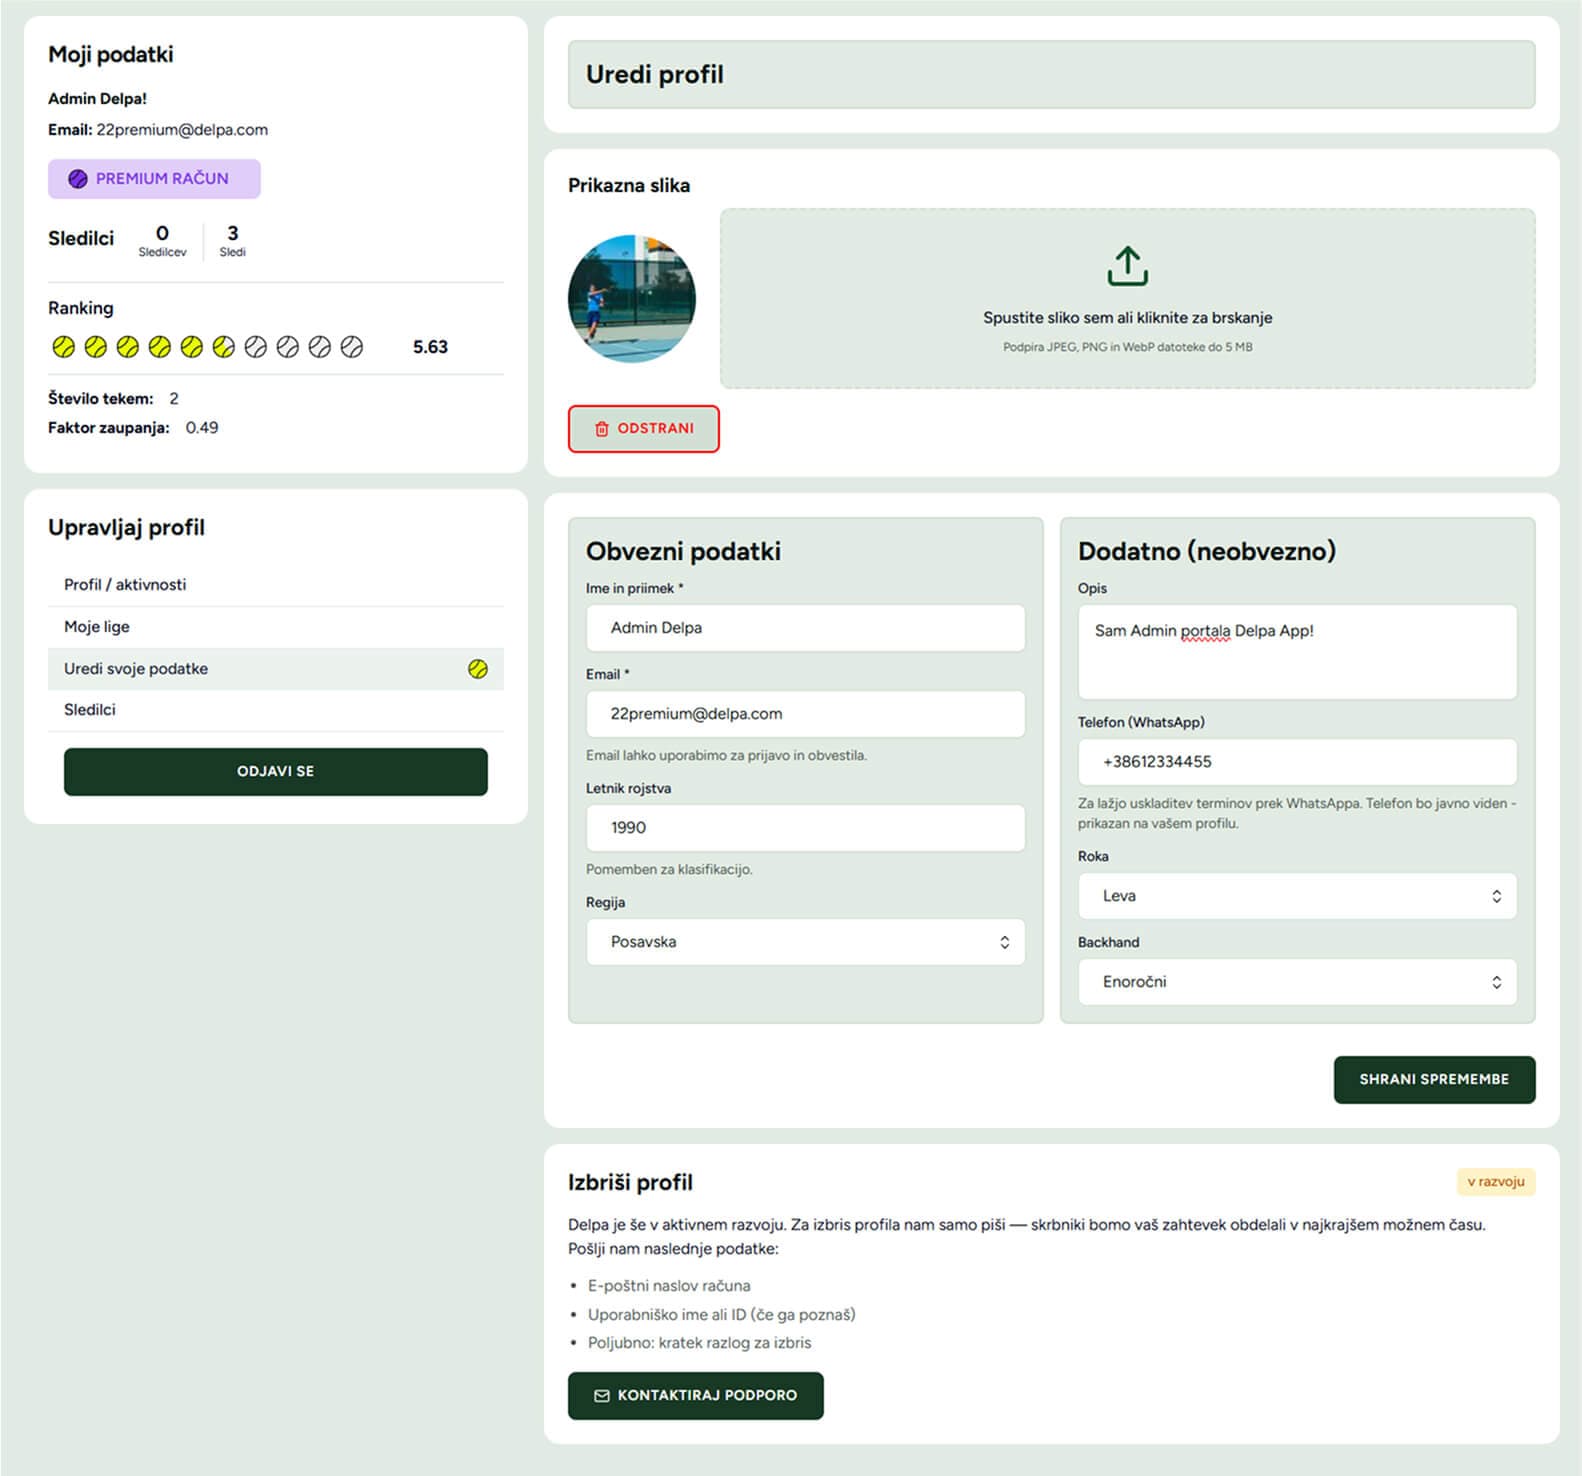Click the Ime in priimek input field
The height and width of the screenshot is (1476, 1582).
tap(805, 628)
